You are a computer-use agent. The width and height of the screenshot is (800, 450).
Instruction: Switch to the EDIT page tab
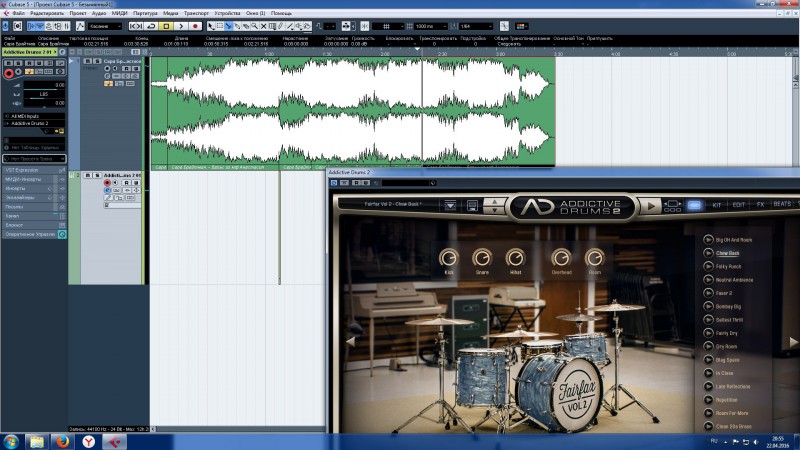click(x=738, y=205)
